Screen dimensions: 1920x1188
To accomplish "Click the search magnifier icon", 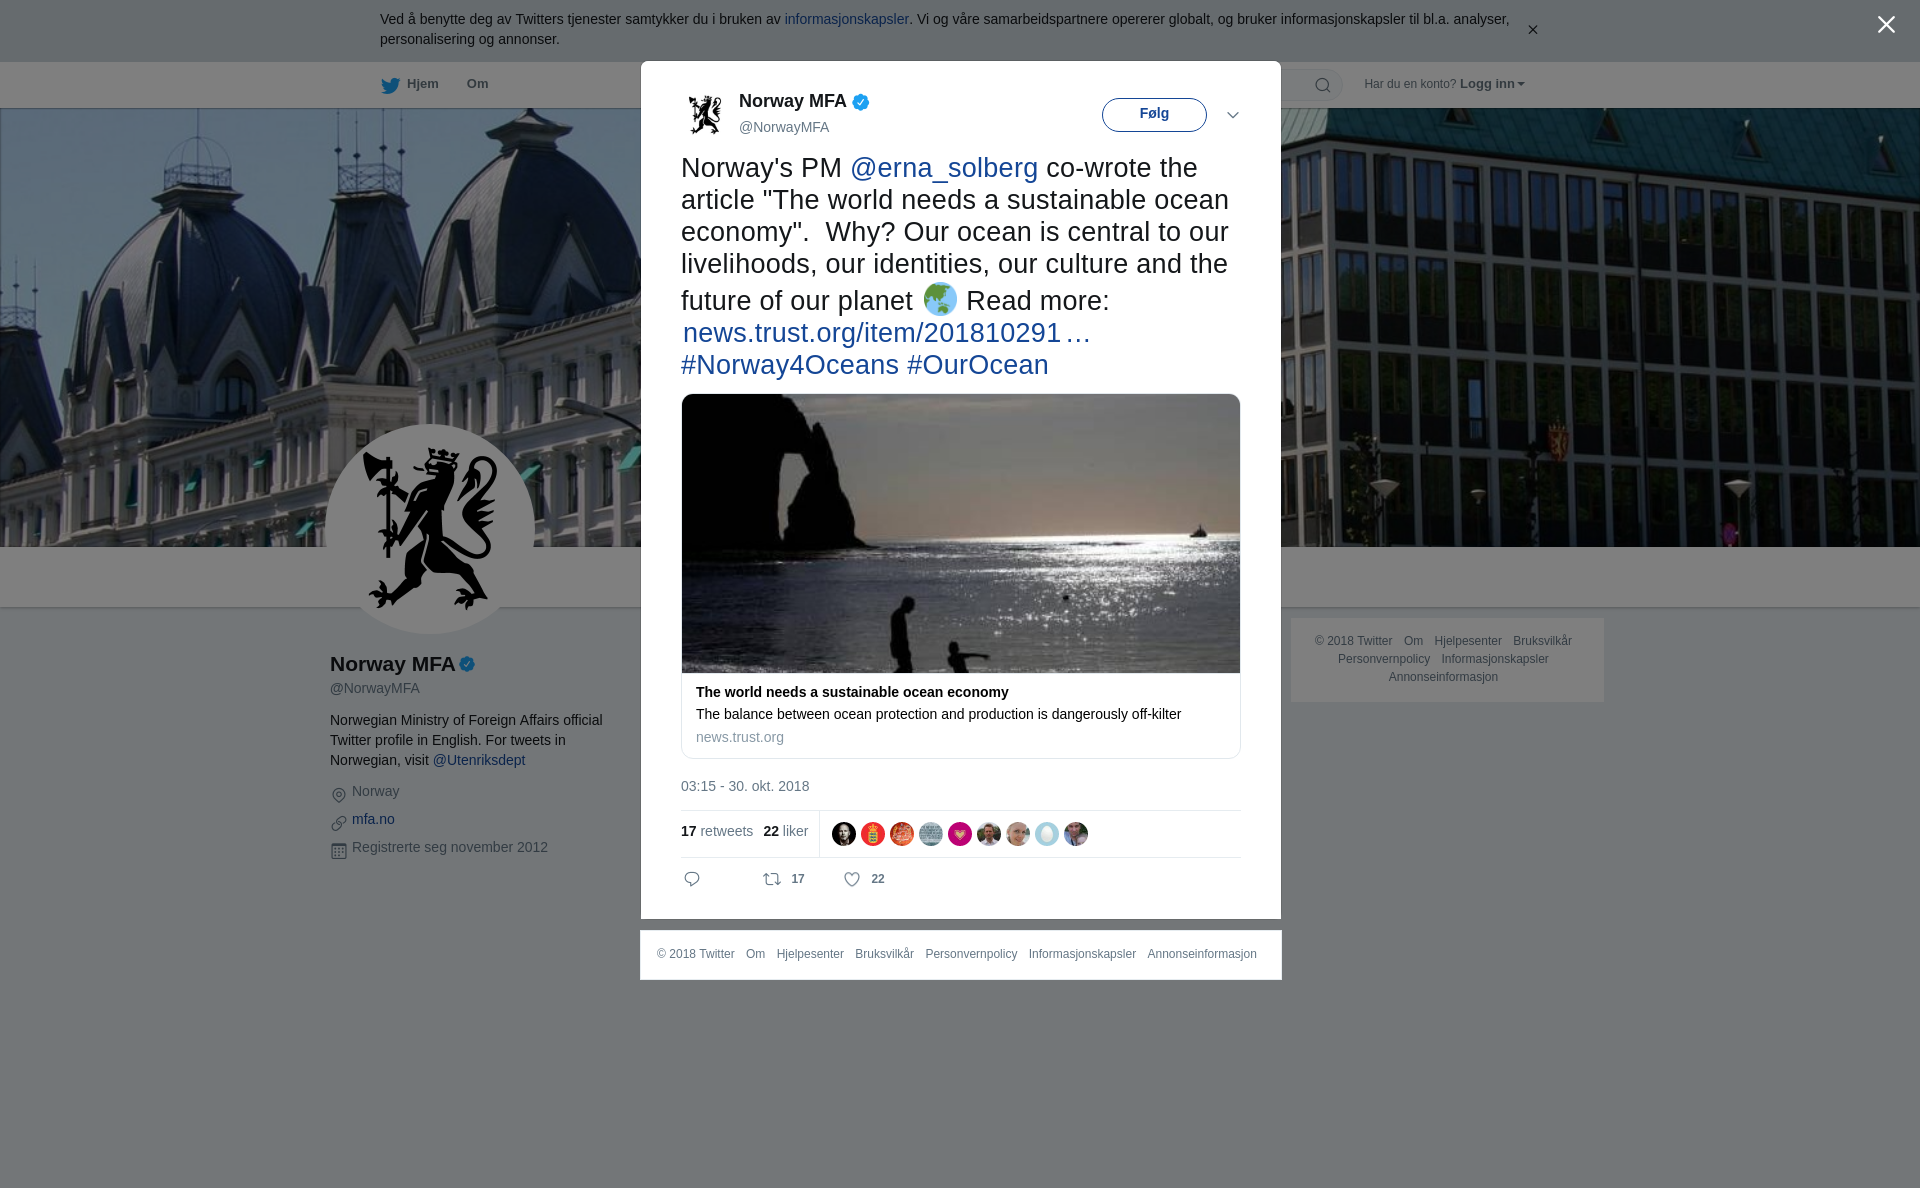I will [x=1323, y=85].
